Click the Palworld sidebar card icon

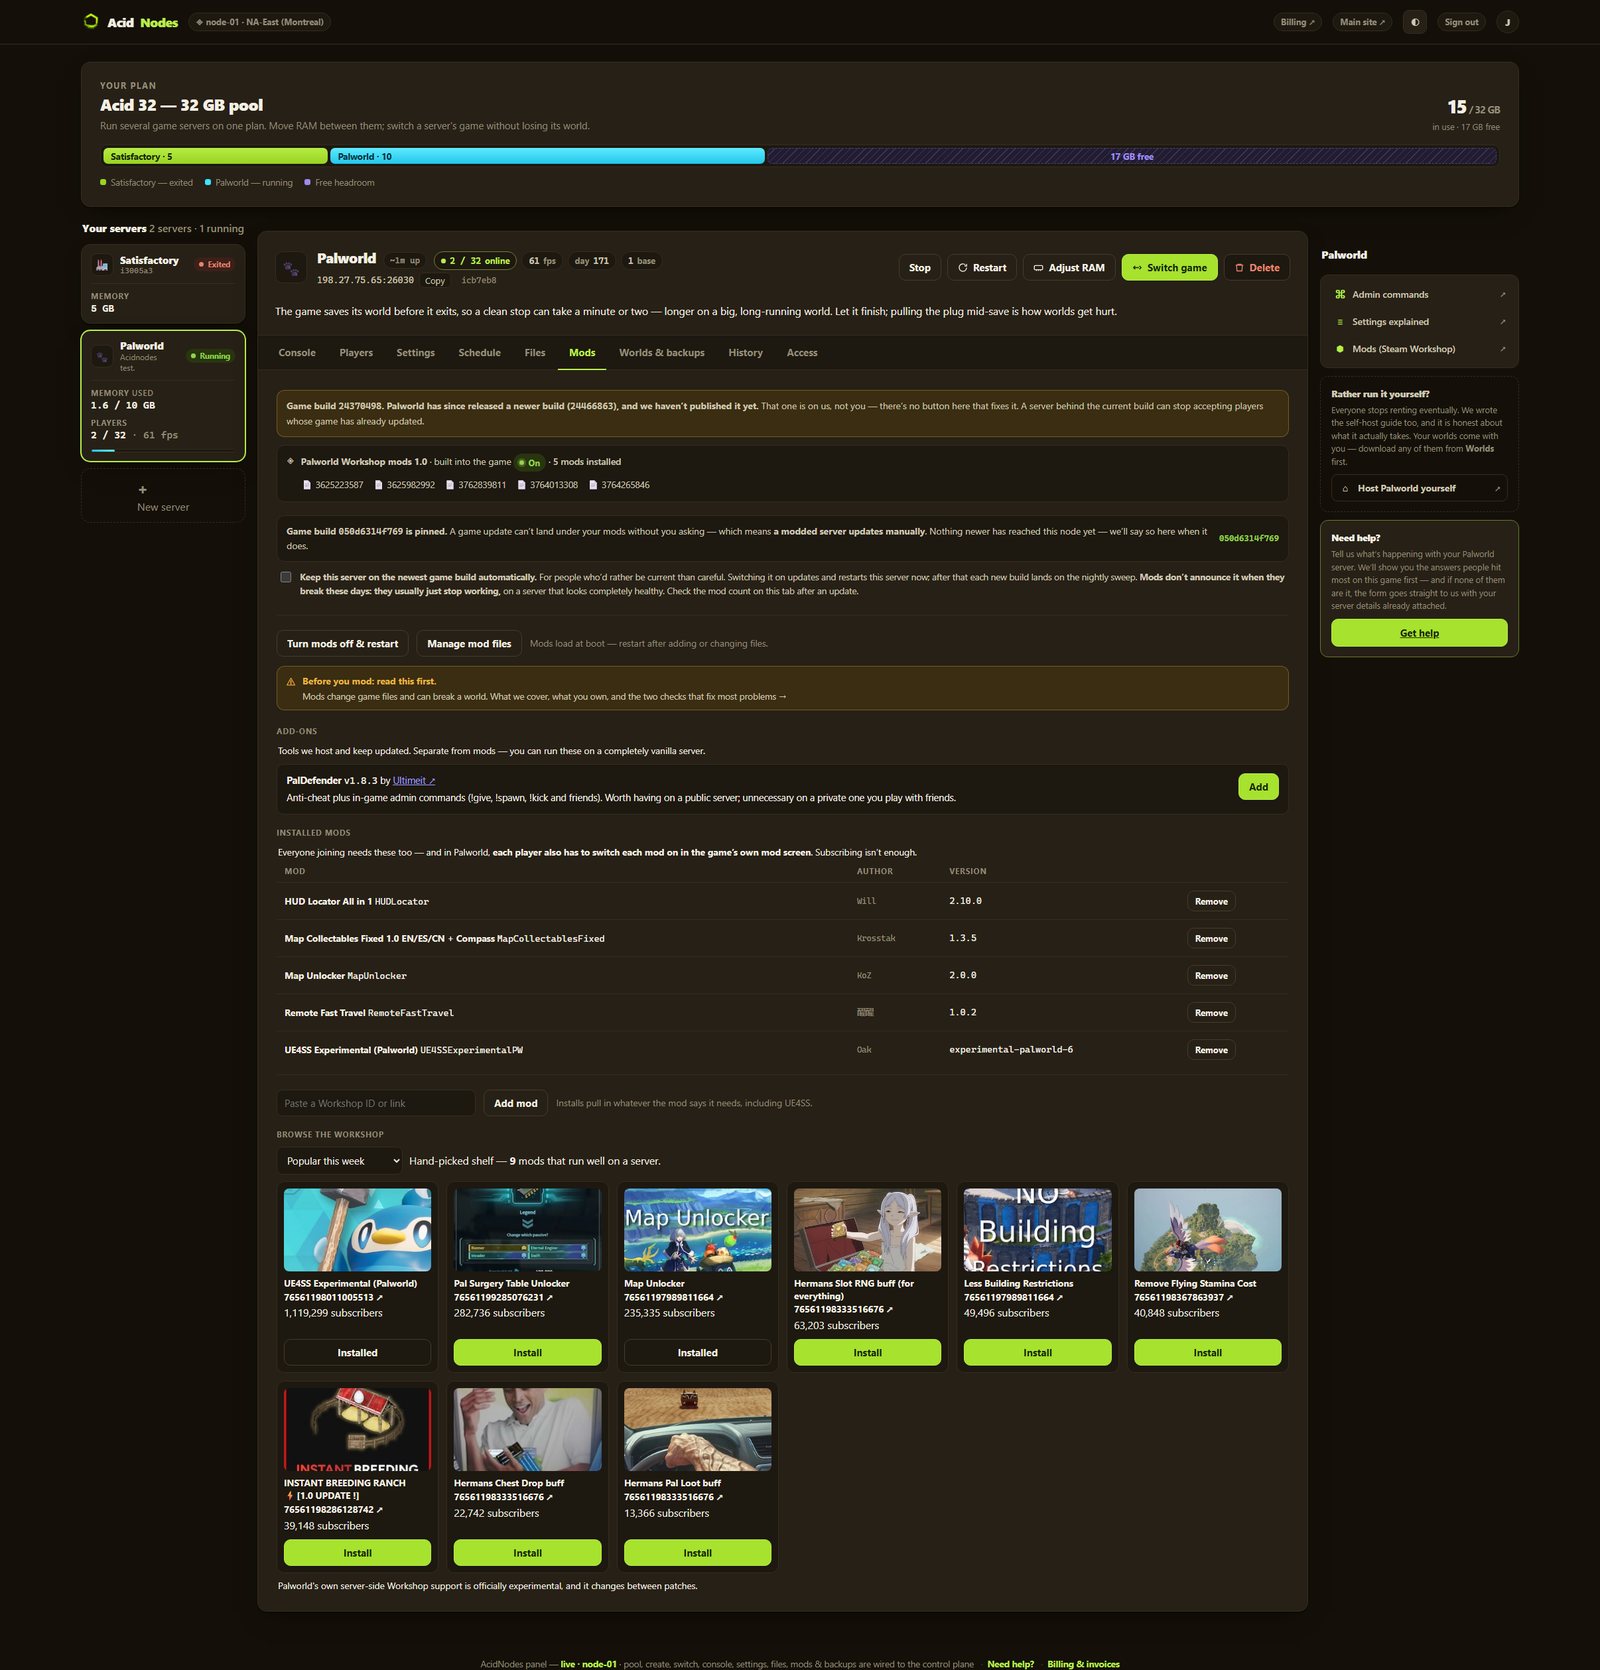coord(101,356)
